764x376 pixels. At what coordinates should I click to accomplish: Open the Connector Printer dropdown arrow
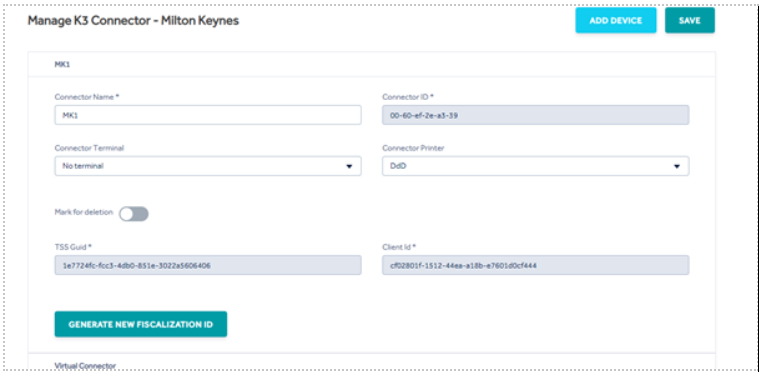pos(677,166)
